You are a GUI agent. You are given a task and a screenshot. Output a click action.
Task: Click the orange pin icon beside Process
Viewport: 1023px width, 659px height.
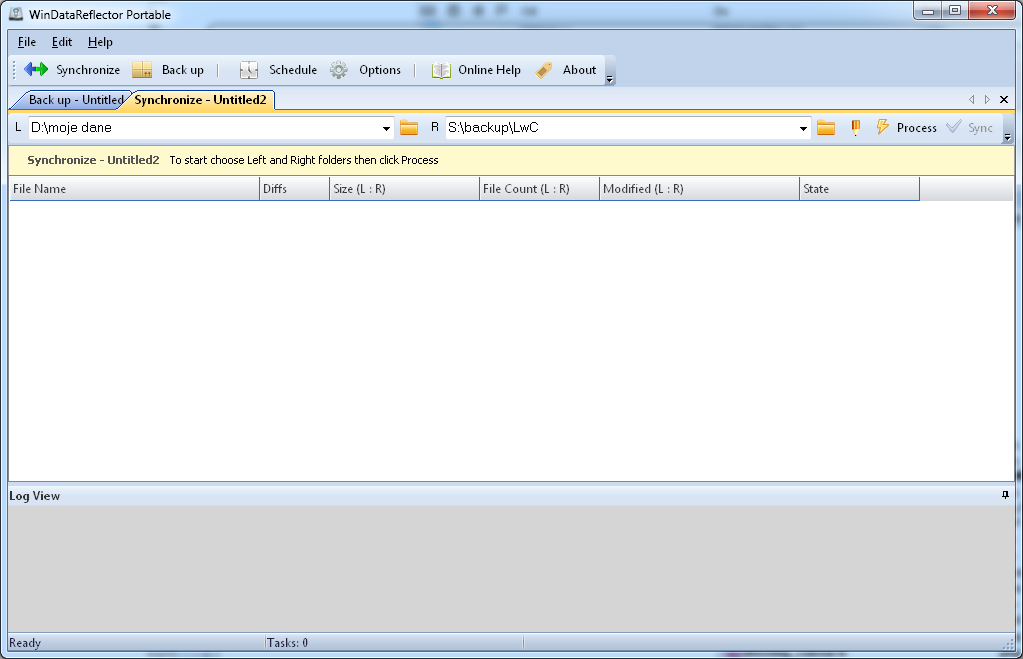[855, 127]
